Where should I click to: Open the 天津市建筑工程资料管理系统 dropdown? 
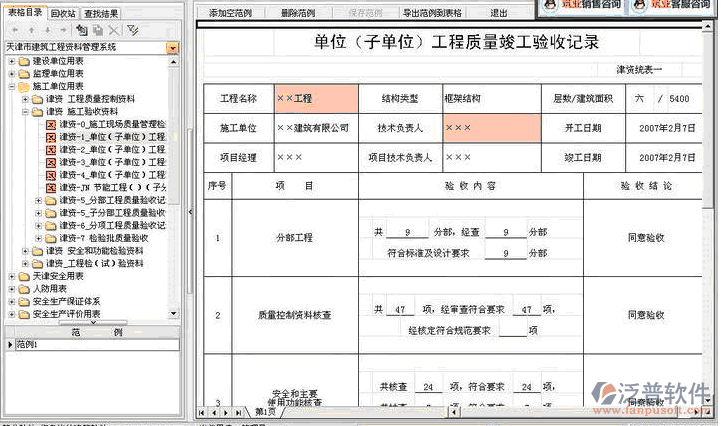[x=173, y=47]
